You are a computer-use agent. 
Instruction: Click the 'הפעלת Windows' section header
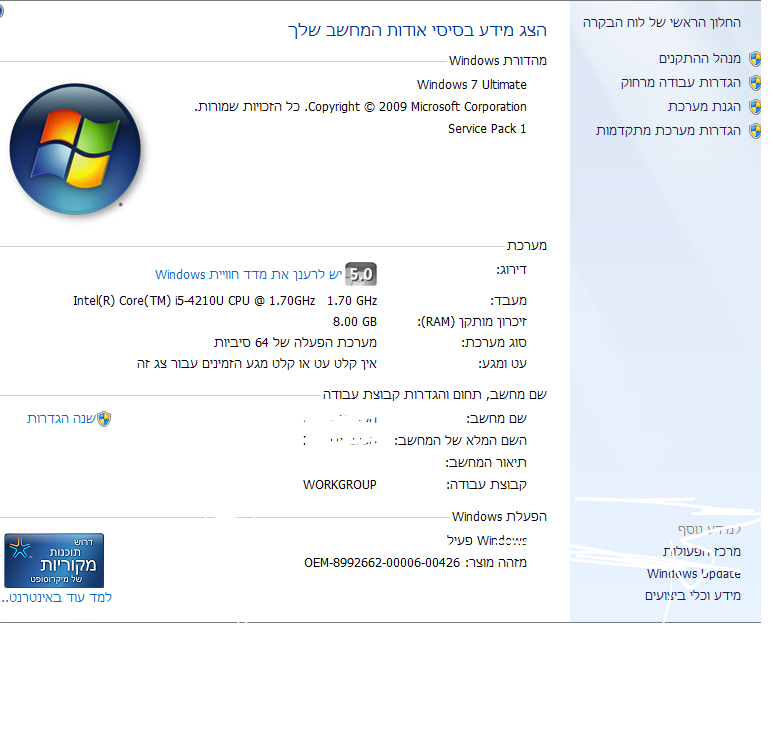pos(499,517)
